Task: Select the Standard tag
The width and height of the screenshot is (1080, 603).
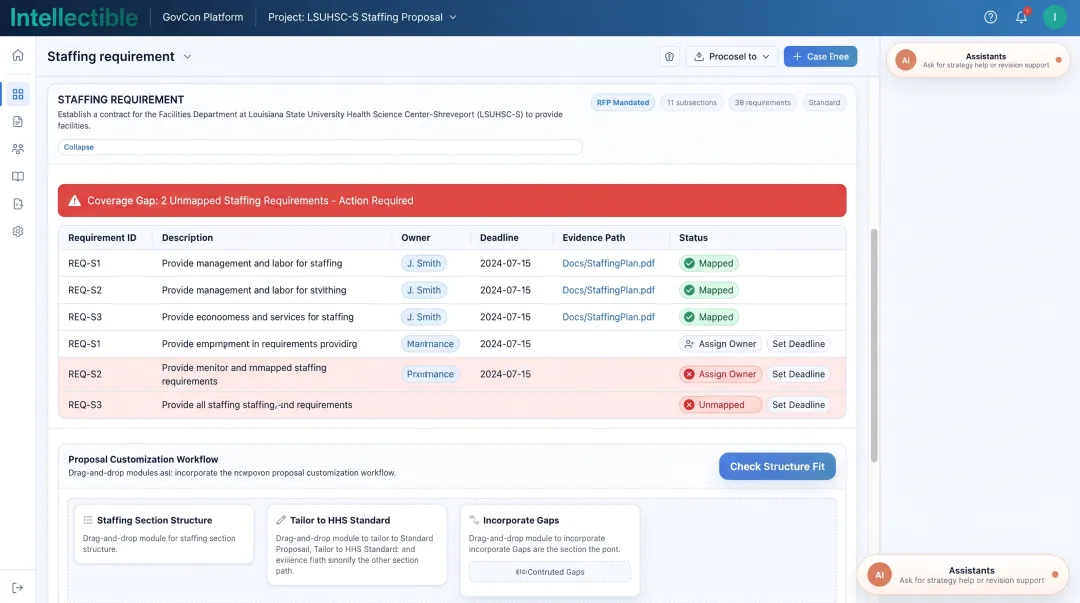Action: (824, 103)
